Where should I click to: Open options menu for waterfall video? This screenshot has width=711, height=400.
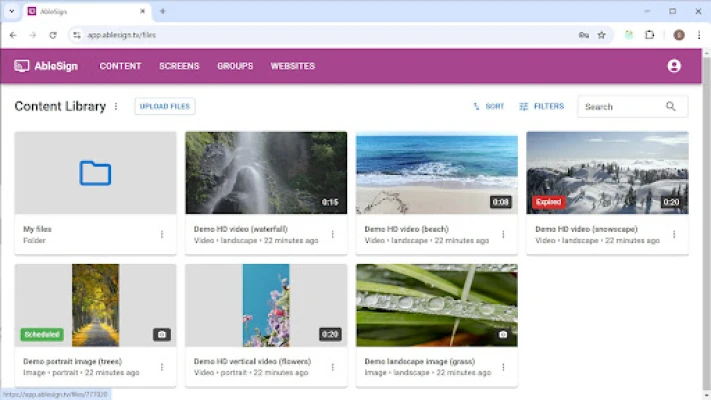pyautogui.click(x=332, y=234)
